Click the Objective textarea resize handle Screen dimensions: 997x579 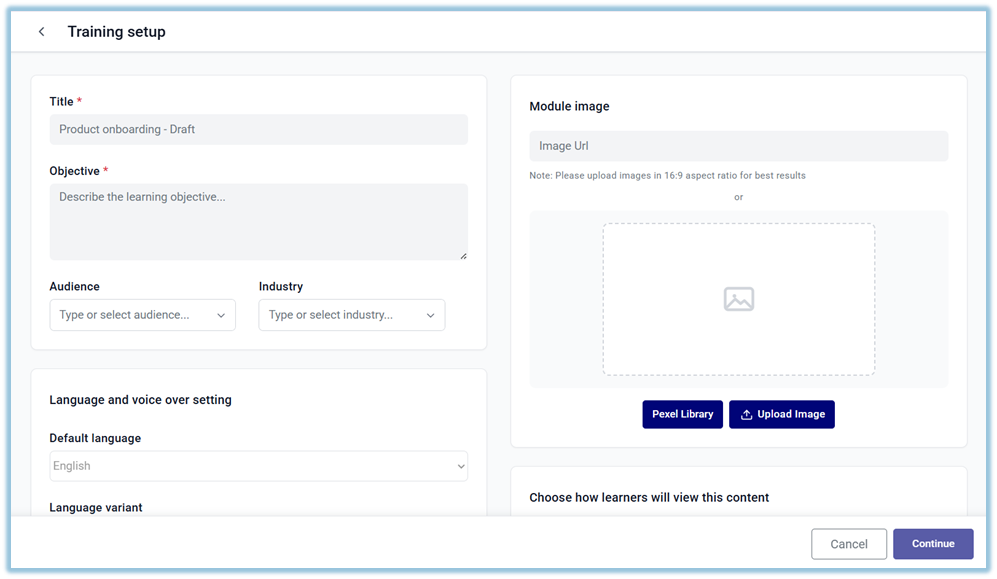(462, 255)
